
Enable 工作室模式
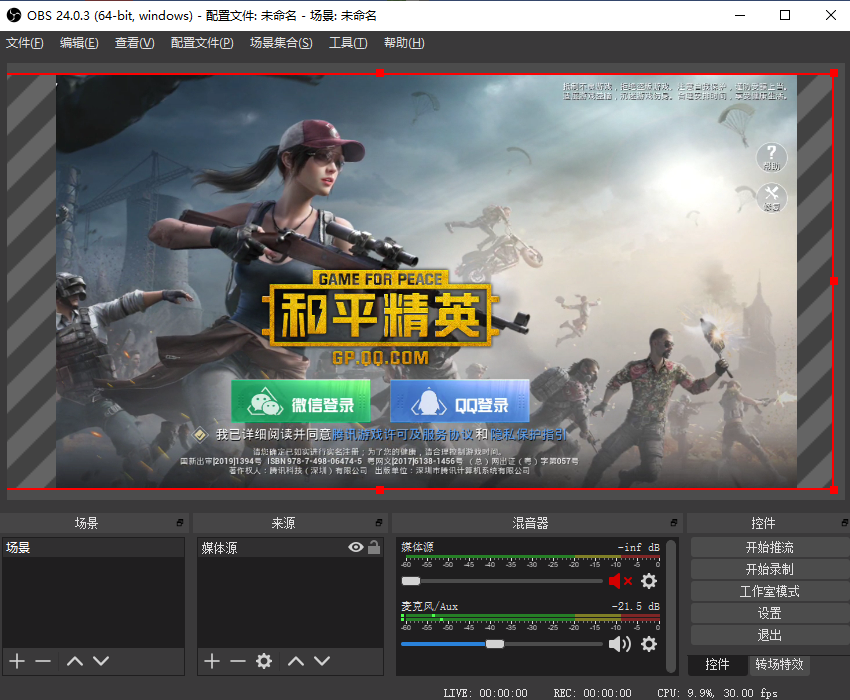770,592
